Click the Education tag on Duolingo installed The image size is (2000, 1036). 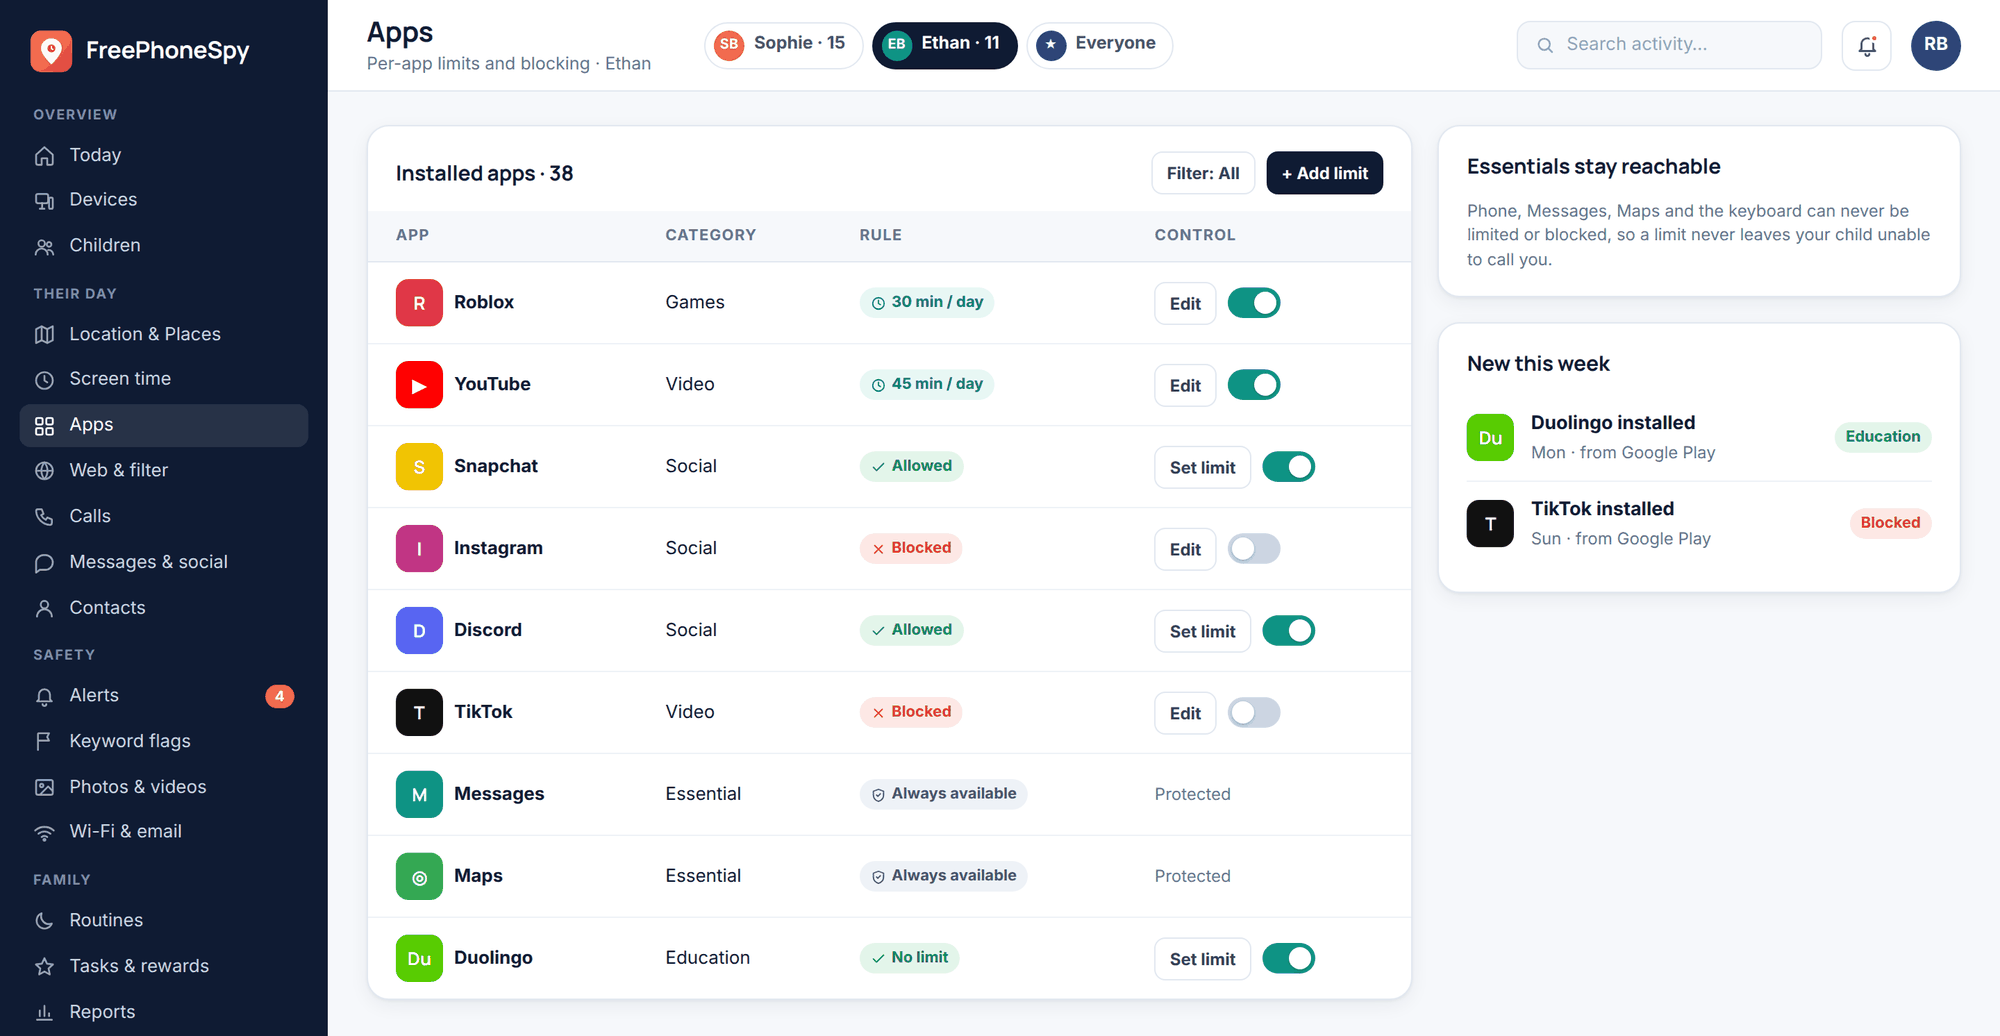(x=1882, y=437)
